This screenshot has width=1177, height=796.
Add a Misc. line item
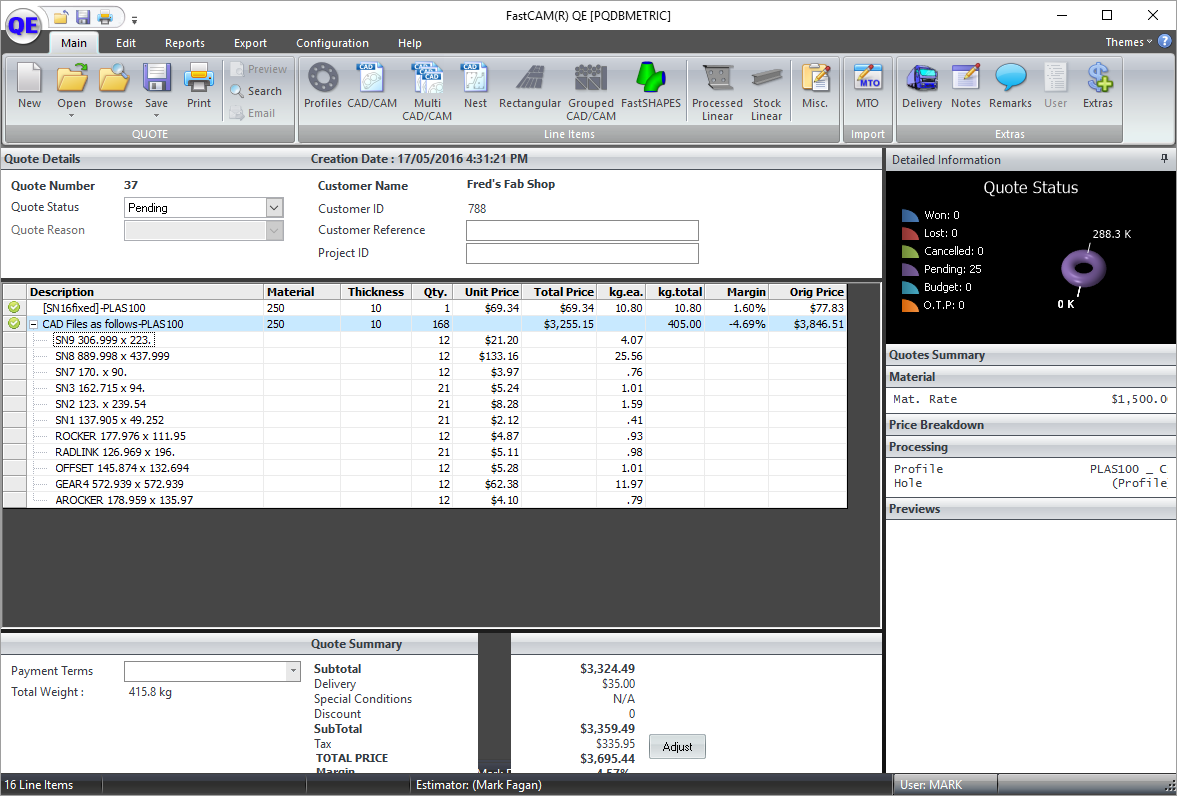[x=815, y=86]
